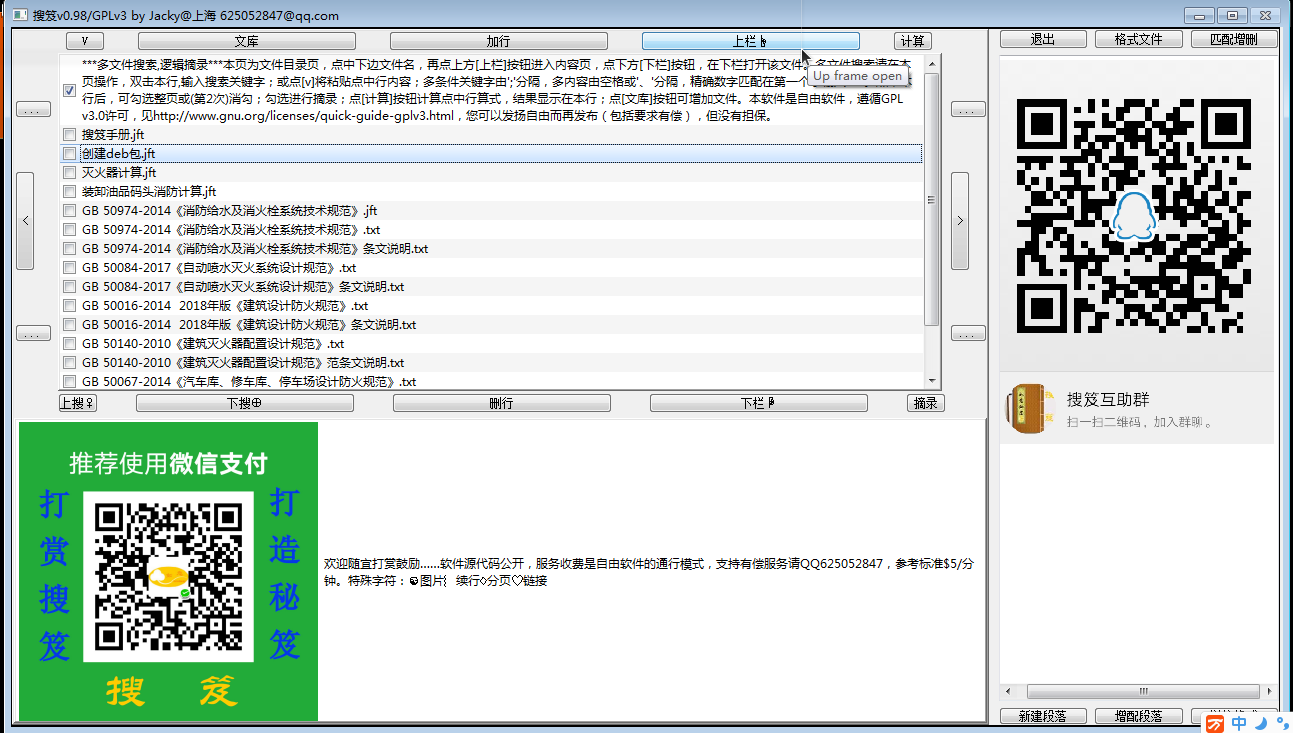Viewport: 1293px width, 733px height.
Task: Select the 搜笈手册.jft file name
Action: (x=113, y=134)
